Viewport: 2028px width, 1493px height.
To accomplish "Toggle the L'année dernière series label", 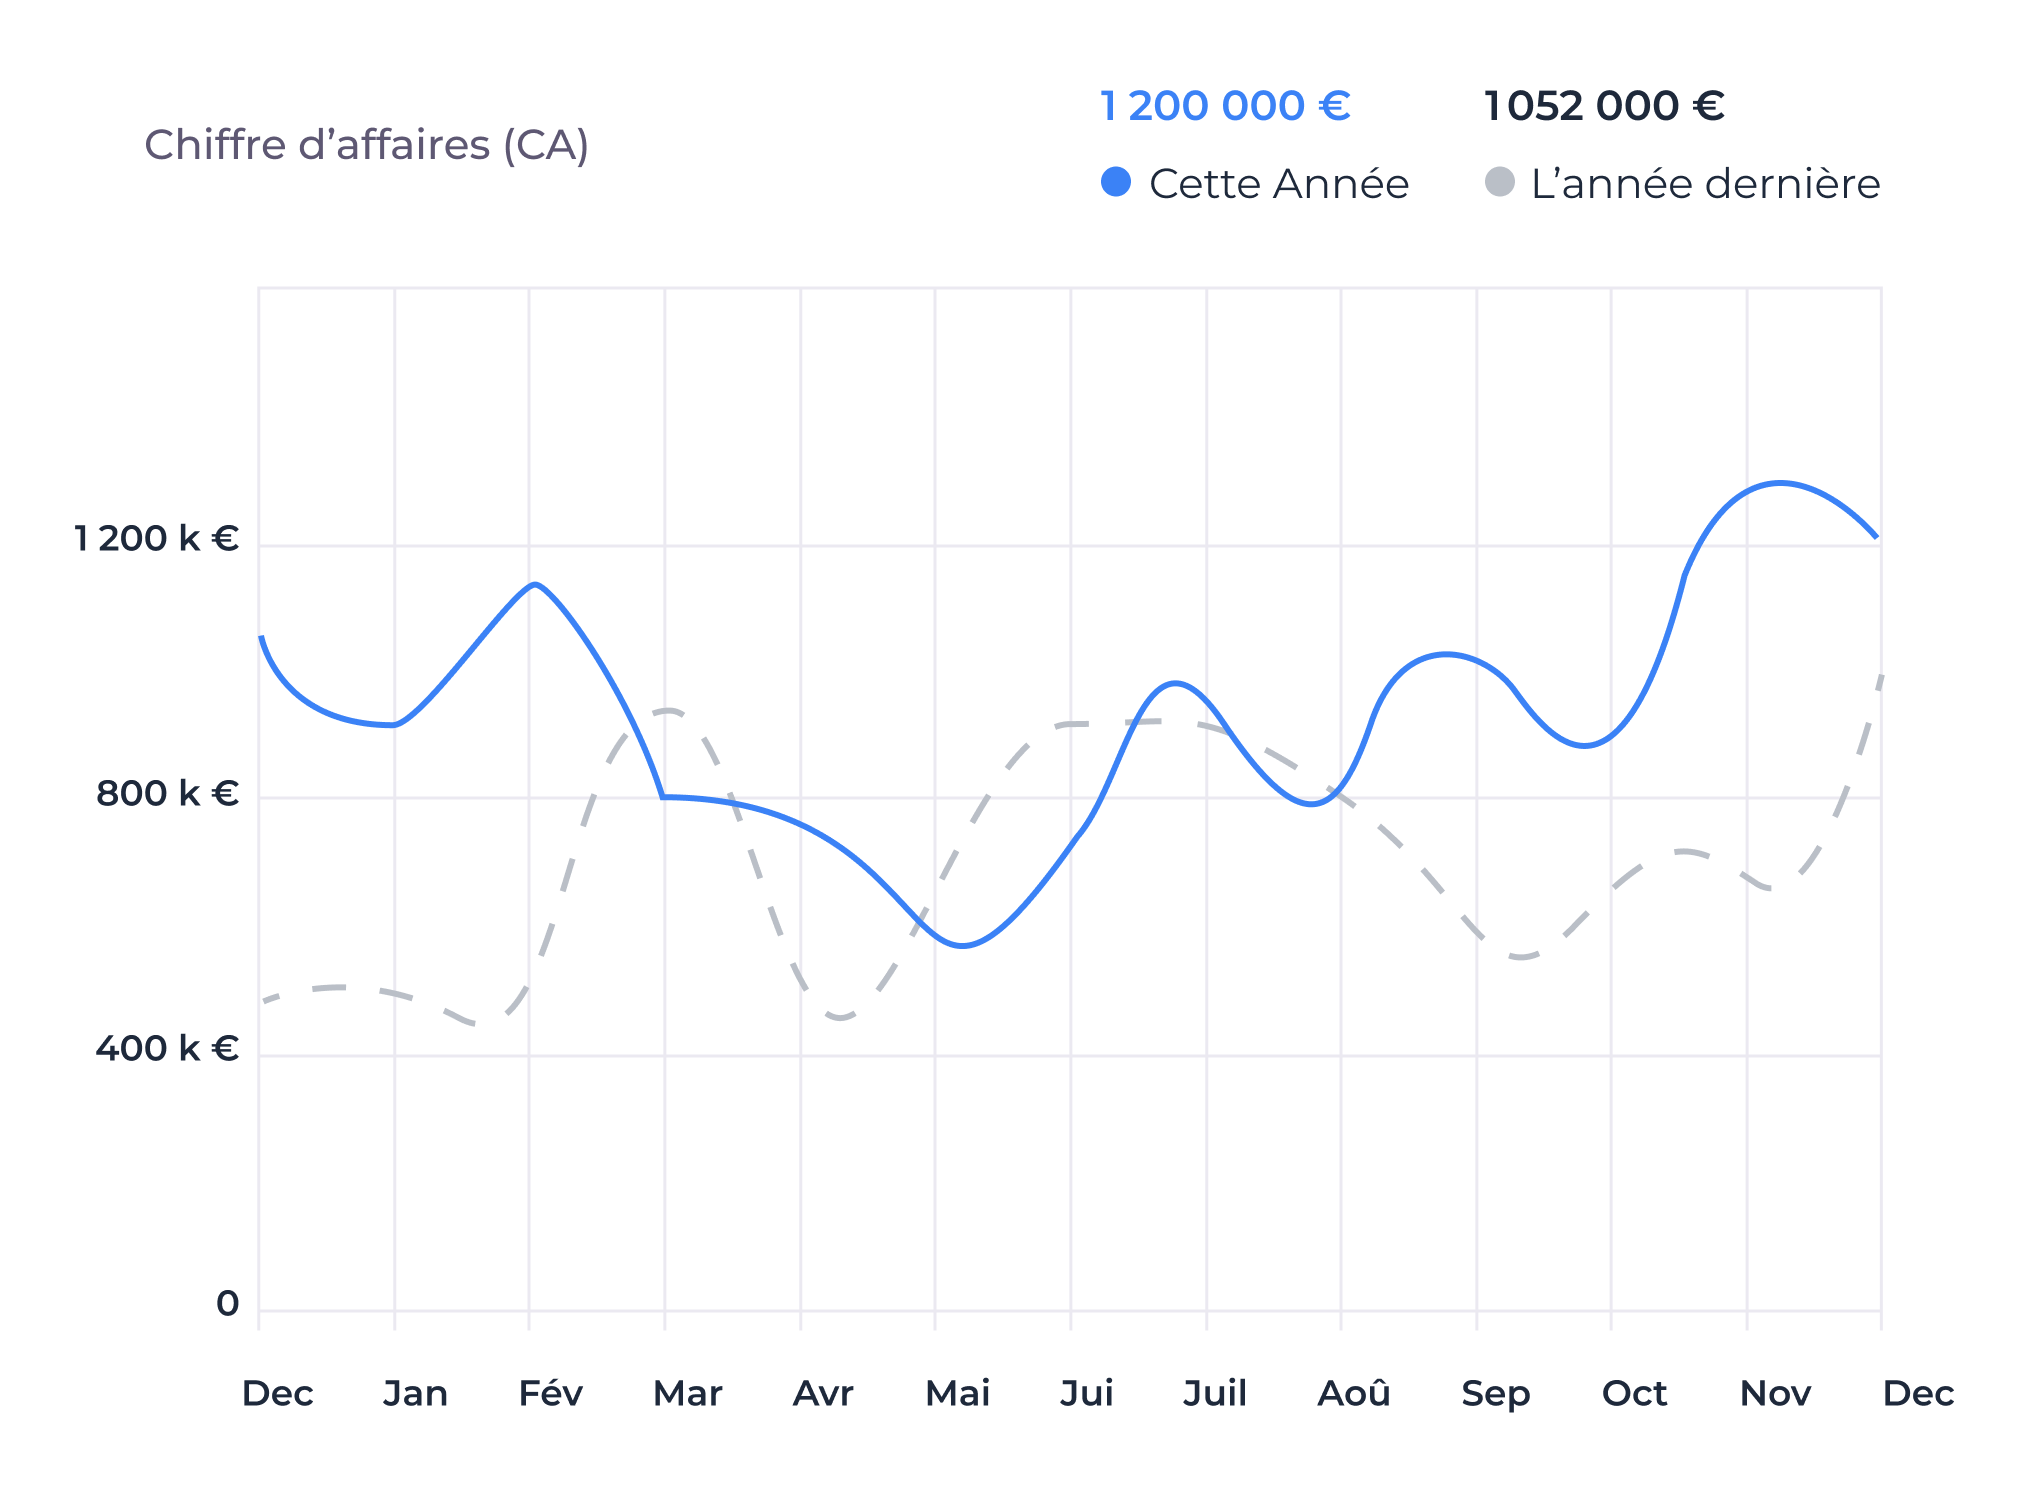I will tap(1705, 184).
